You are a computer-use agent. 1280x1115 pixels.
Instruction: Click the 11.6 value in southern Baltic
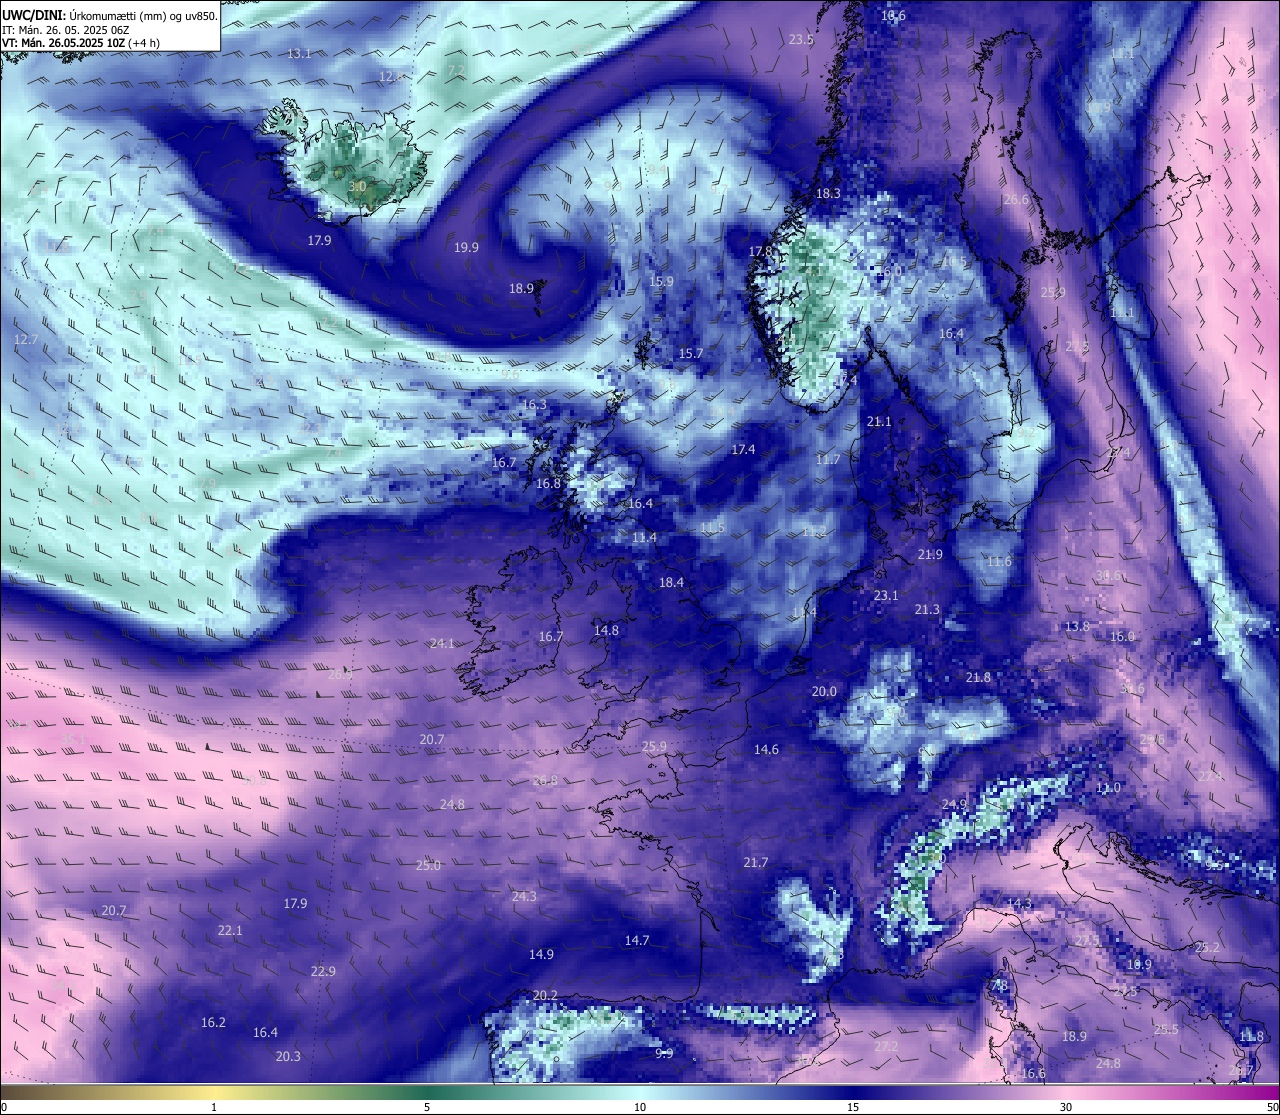(x=999, y=562)
